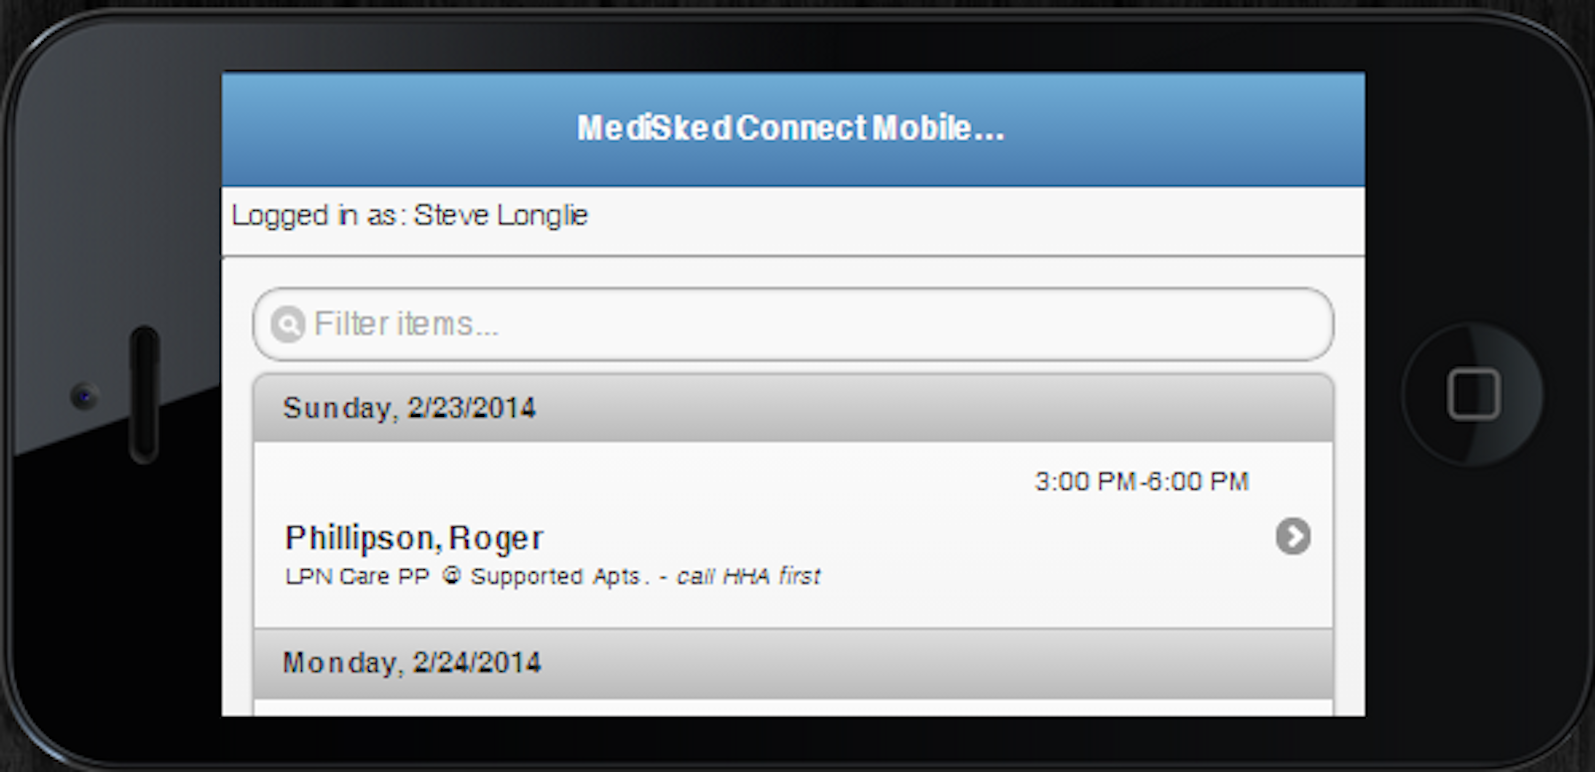Select the Sunday, 2/23/2014 date label
The image size is (1595, 772).
coord(409,407)
